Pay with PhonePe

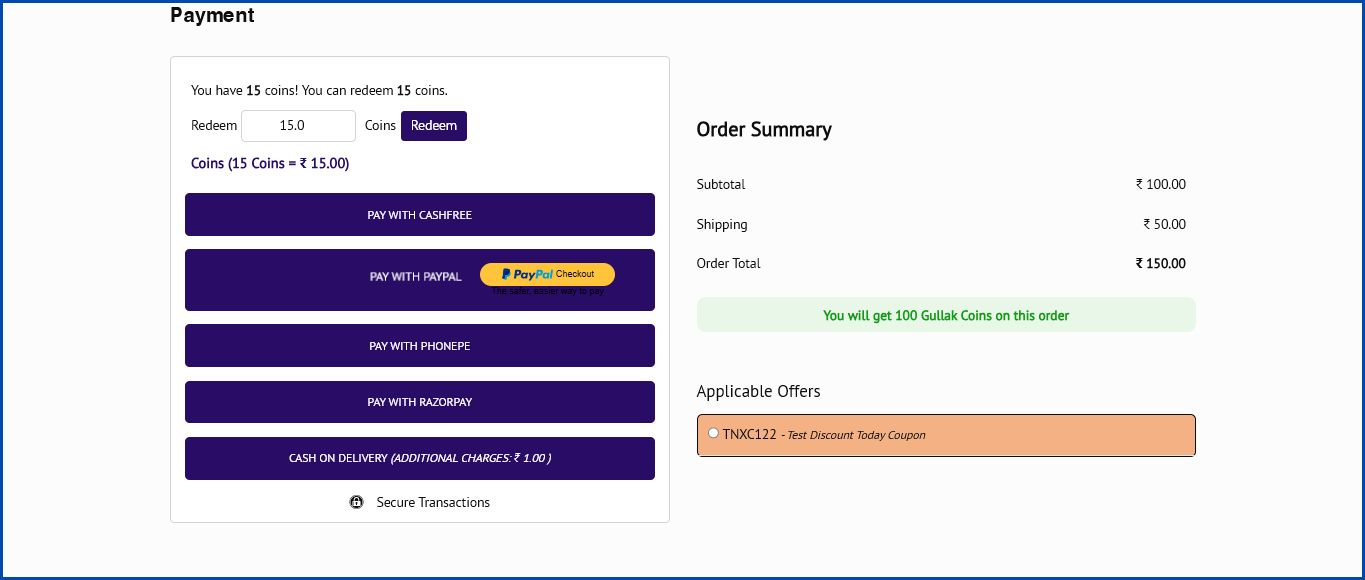coord(419,345)
